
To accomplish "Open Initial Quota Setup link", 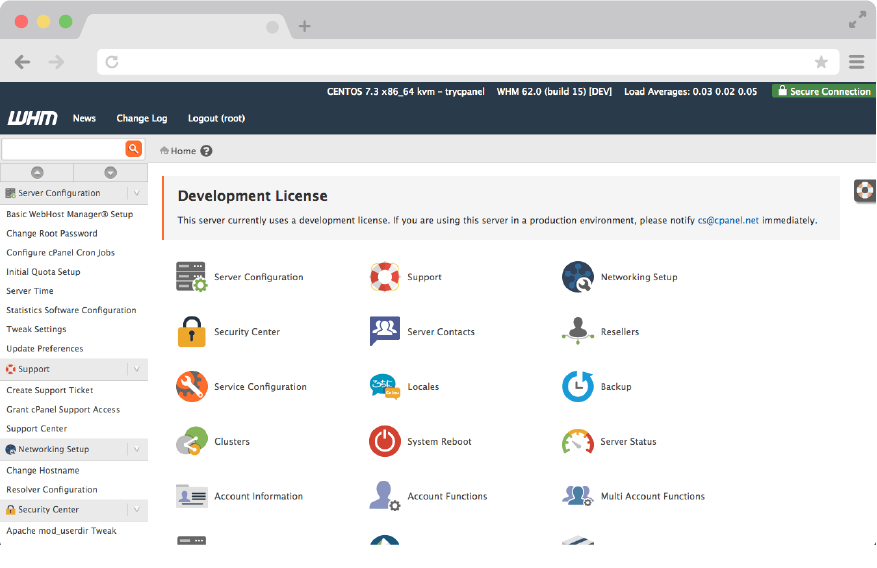I will [43, 272].
